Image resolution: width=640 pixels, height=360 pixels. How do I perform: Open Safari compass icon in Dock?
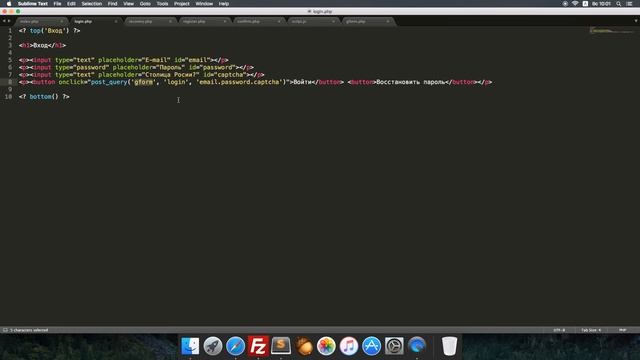pos(236,346)
